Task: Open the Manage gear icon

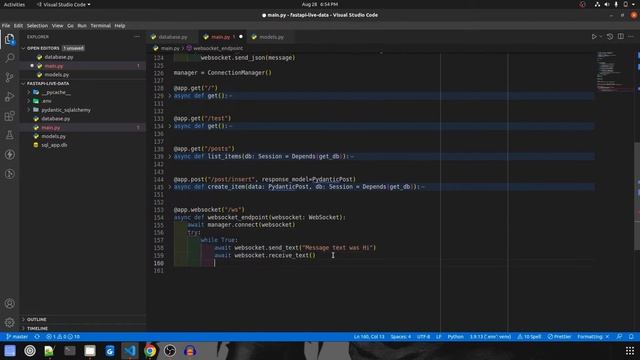Action: pyautogui.click(x=9, y=322)
